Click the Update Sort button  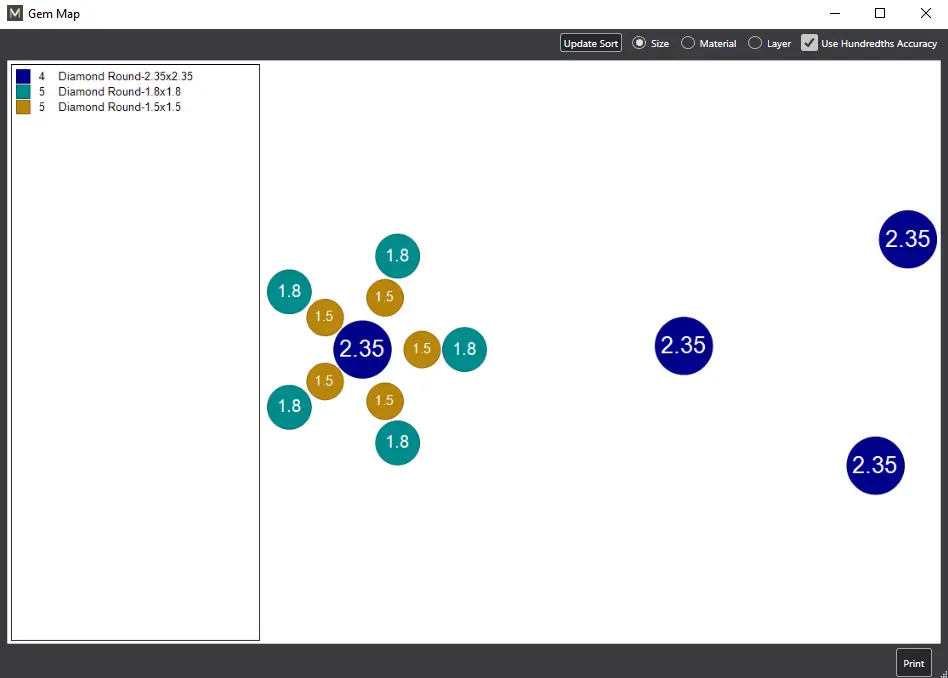click(590, 43)
